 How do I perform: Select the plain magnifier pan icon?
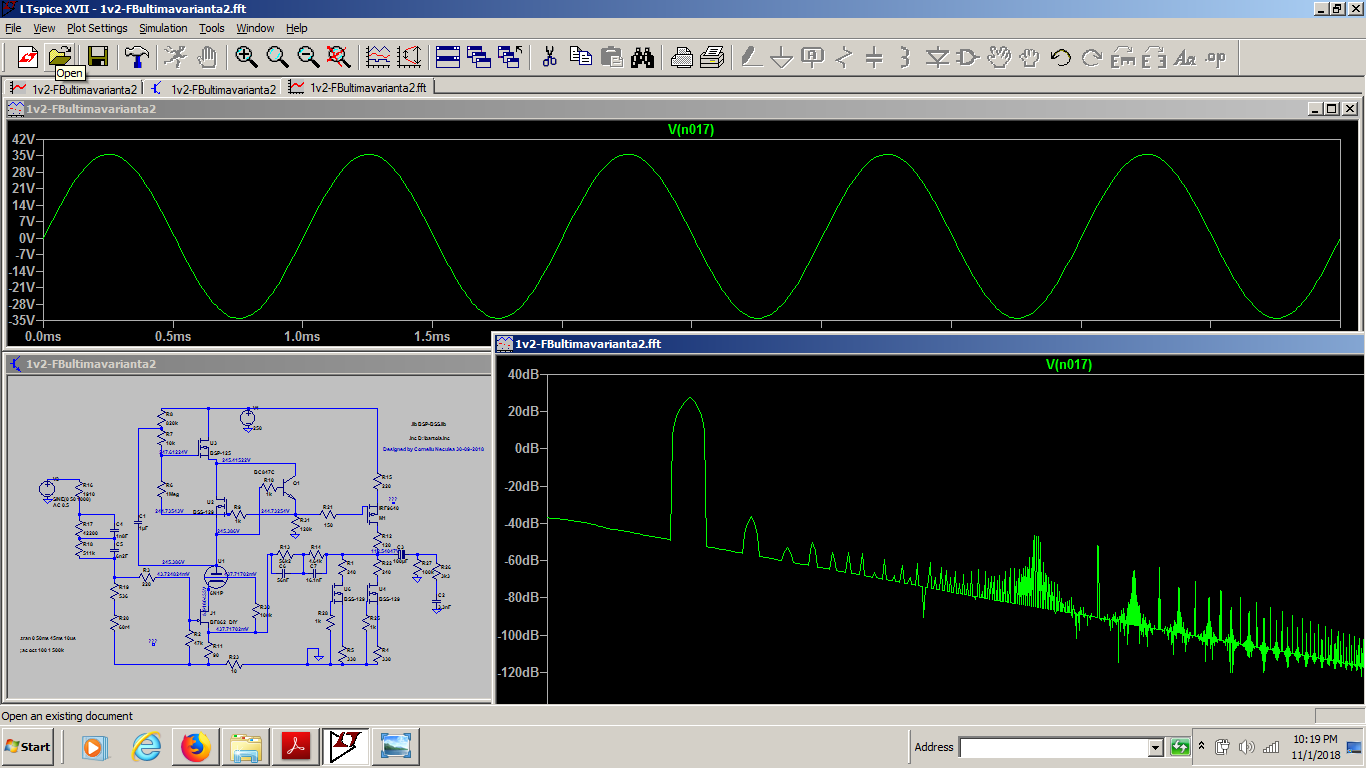(x=278, y=56)
